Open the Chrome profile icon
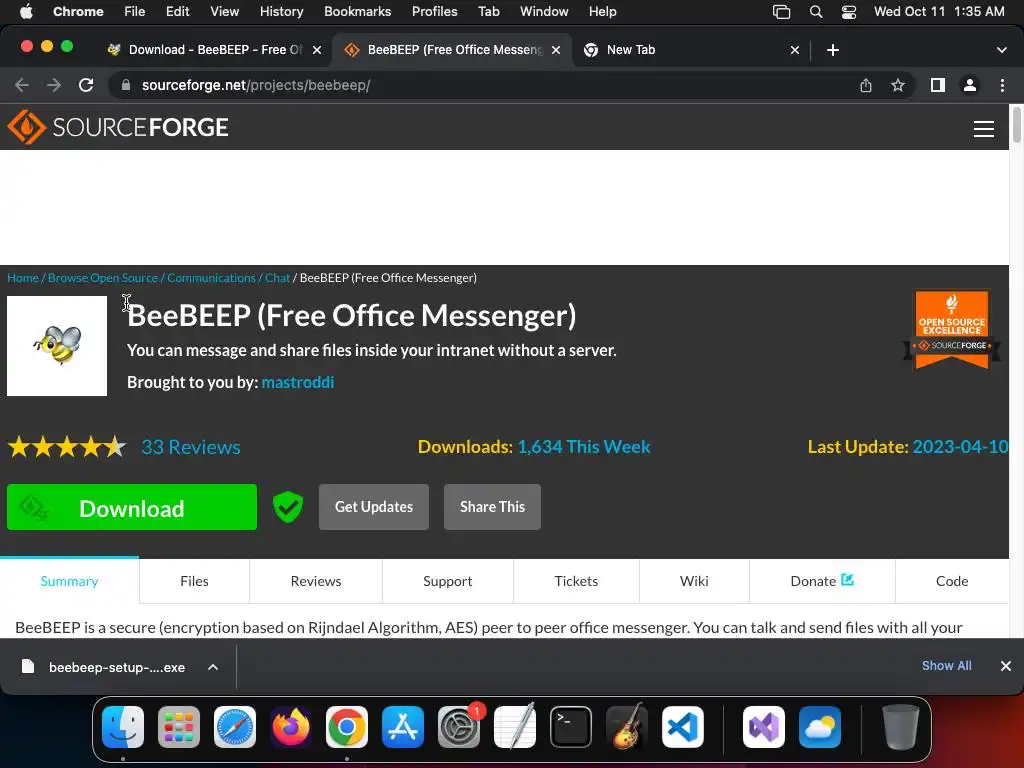The width and height of the screenshot is (1024, 768). tap(970, 85)
